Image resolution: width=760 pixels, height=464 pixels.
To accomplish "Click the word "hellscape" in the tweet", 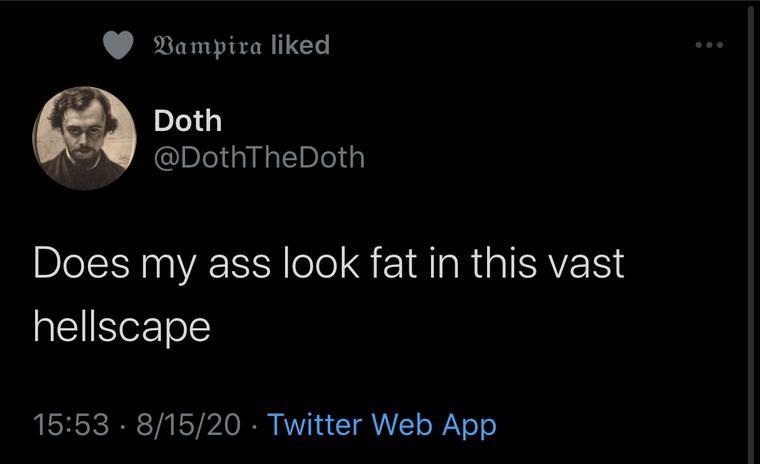I will pos(122,326).
